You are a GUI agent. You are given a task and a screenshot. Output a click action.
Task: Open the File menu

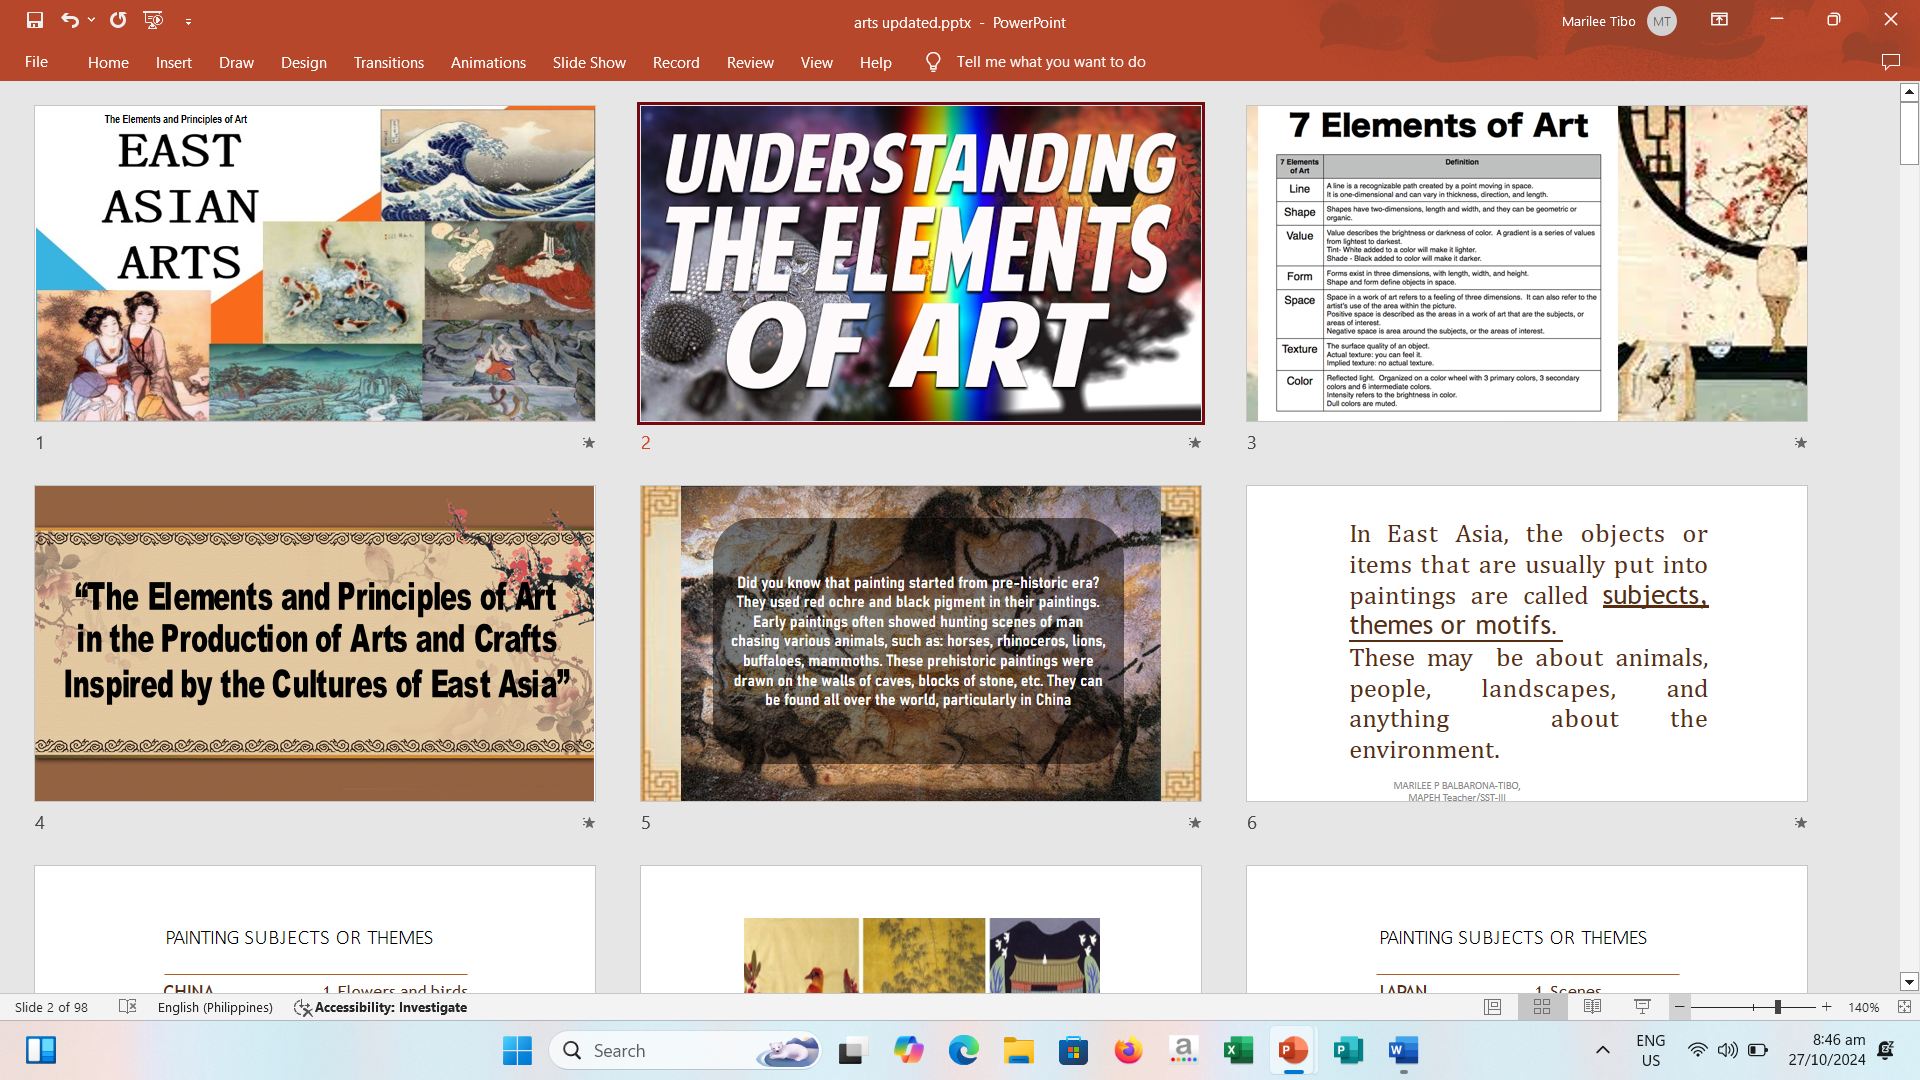(36, 62)
